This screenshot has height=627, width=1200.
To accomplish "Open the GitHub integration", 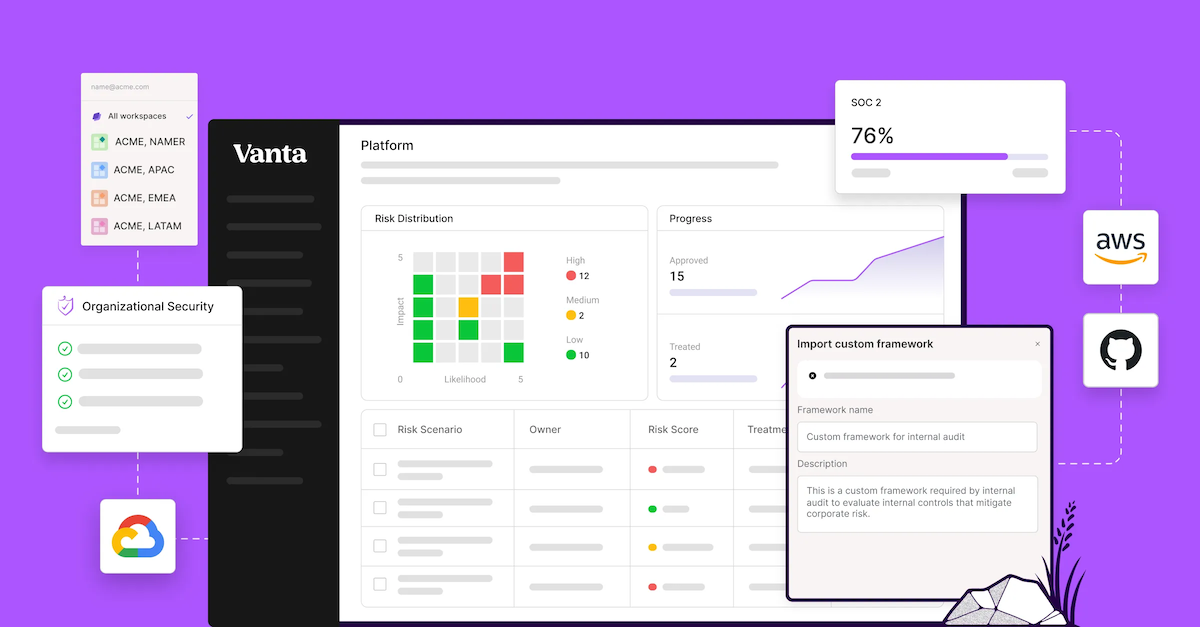I will coord(1121,350).
